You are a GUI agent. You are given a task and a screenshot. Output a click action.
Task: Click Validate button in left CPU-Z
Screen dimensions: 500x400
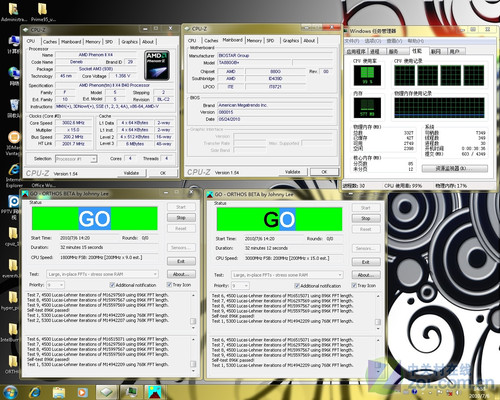[131, 173]
